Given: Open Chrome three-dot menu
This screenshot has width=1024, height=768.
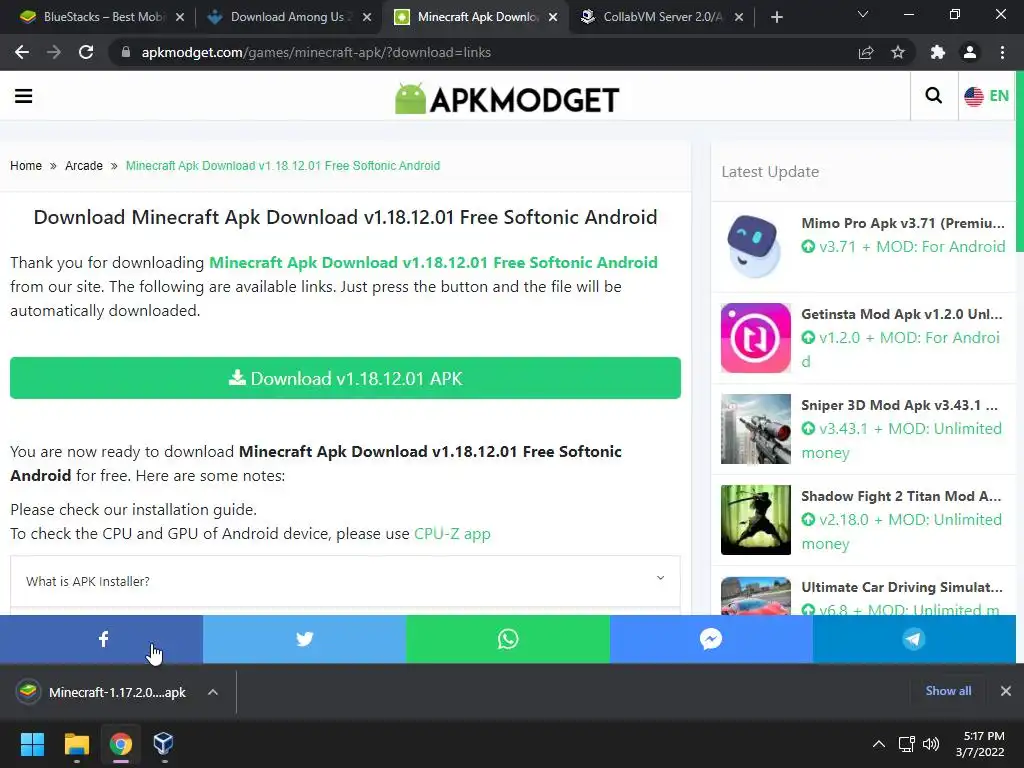Looking at the screenshot, I should [x=1002, y=52].
